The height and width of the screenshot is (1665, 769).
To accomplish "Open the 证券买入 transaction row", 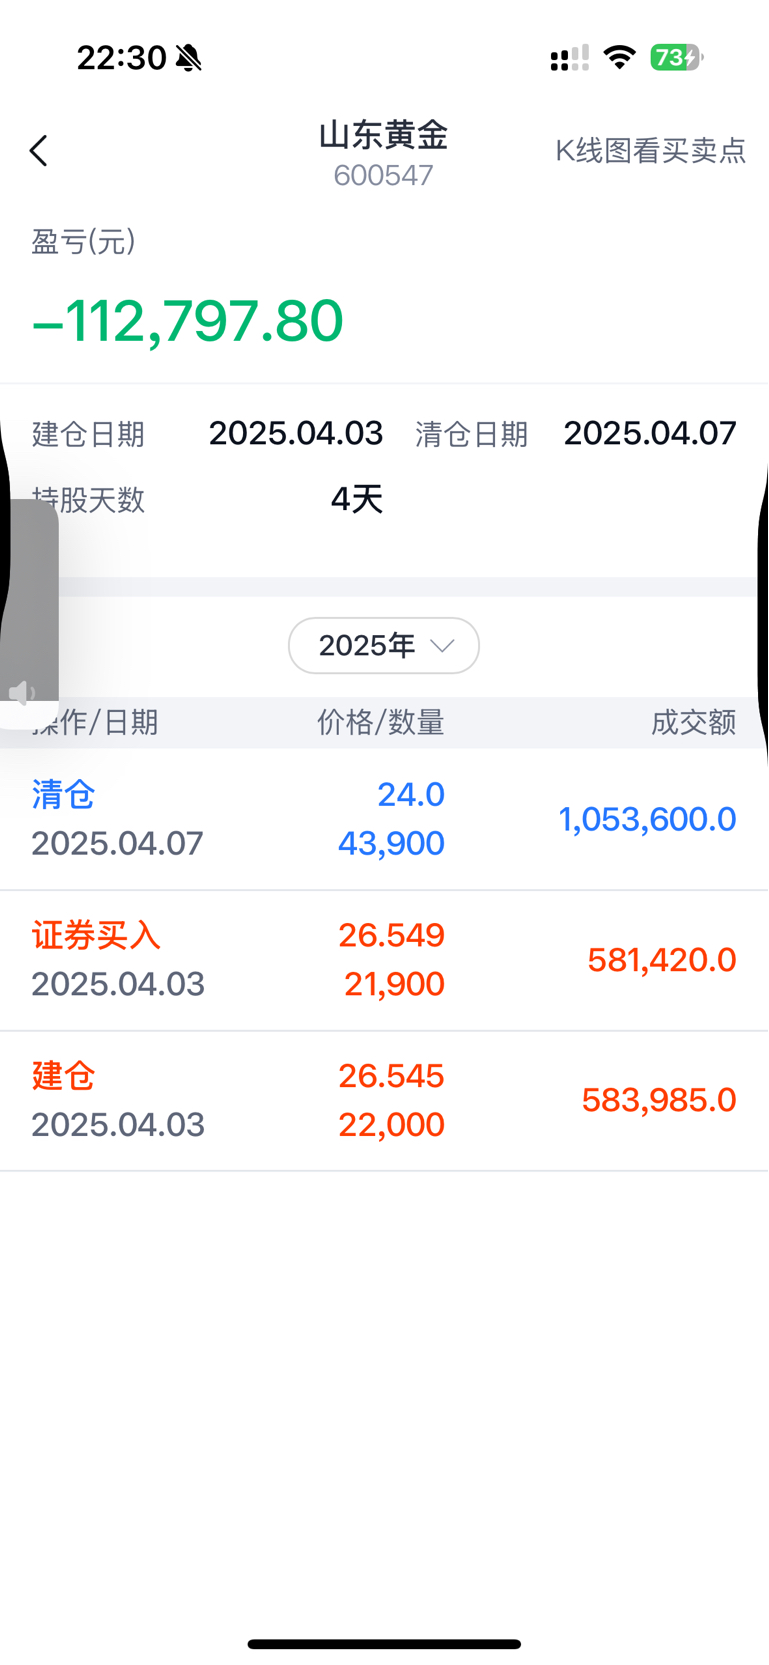I will [x=384, y=960].
